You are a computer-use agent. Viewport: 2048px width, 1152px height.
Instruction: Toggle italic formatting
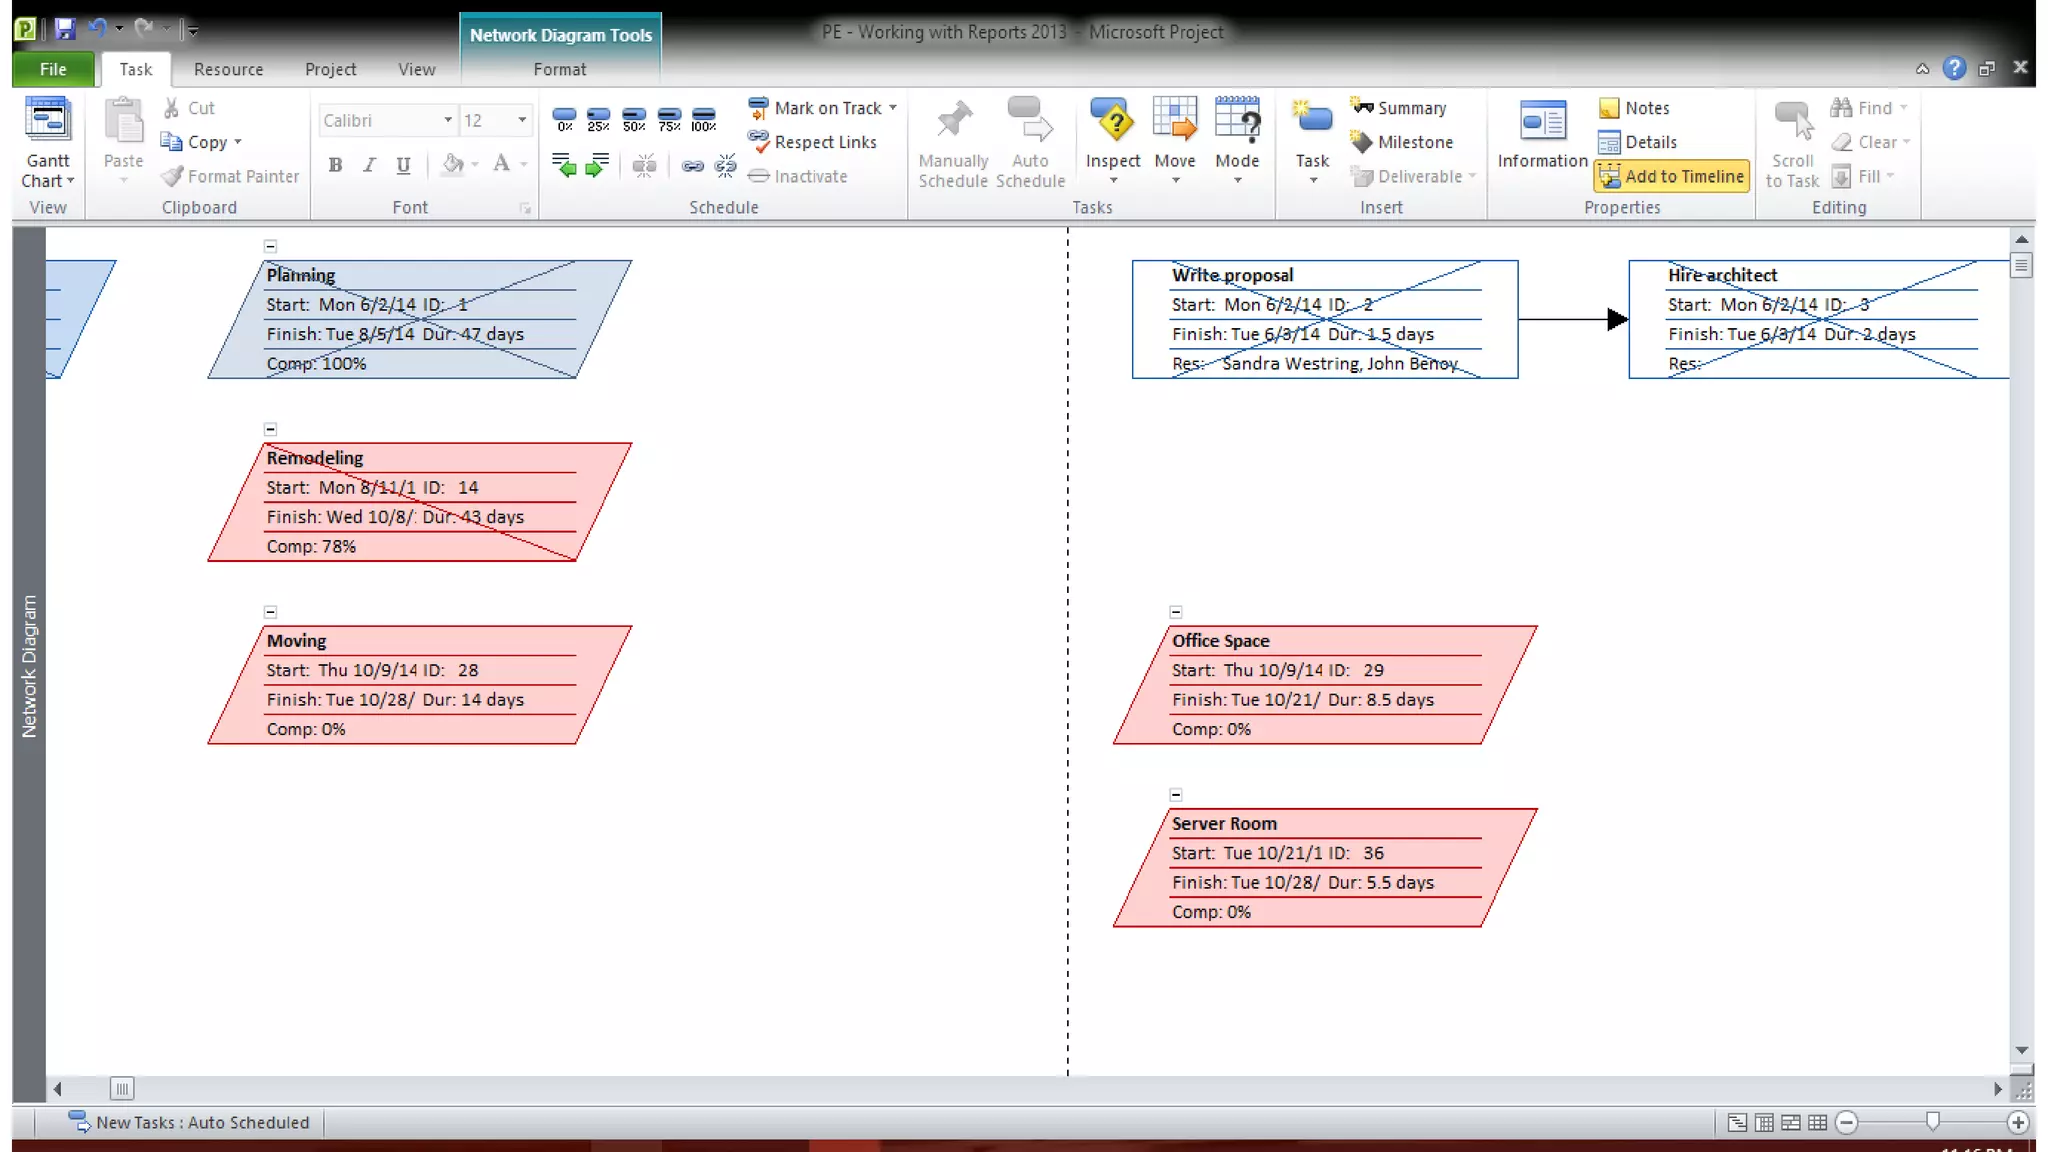click(369, 166)
